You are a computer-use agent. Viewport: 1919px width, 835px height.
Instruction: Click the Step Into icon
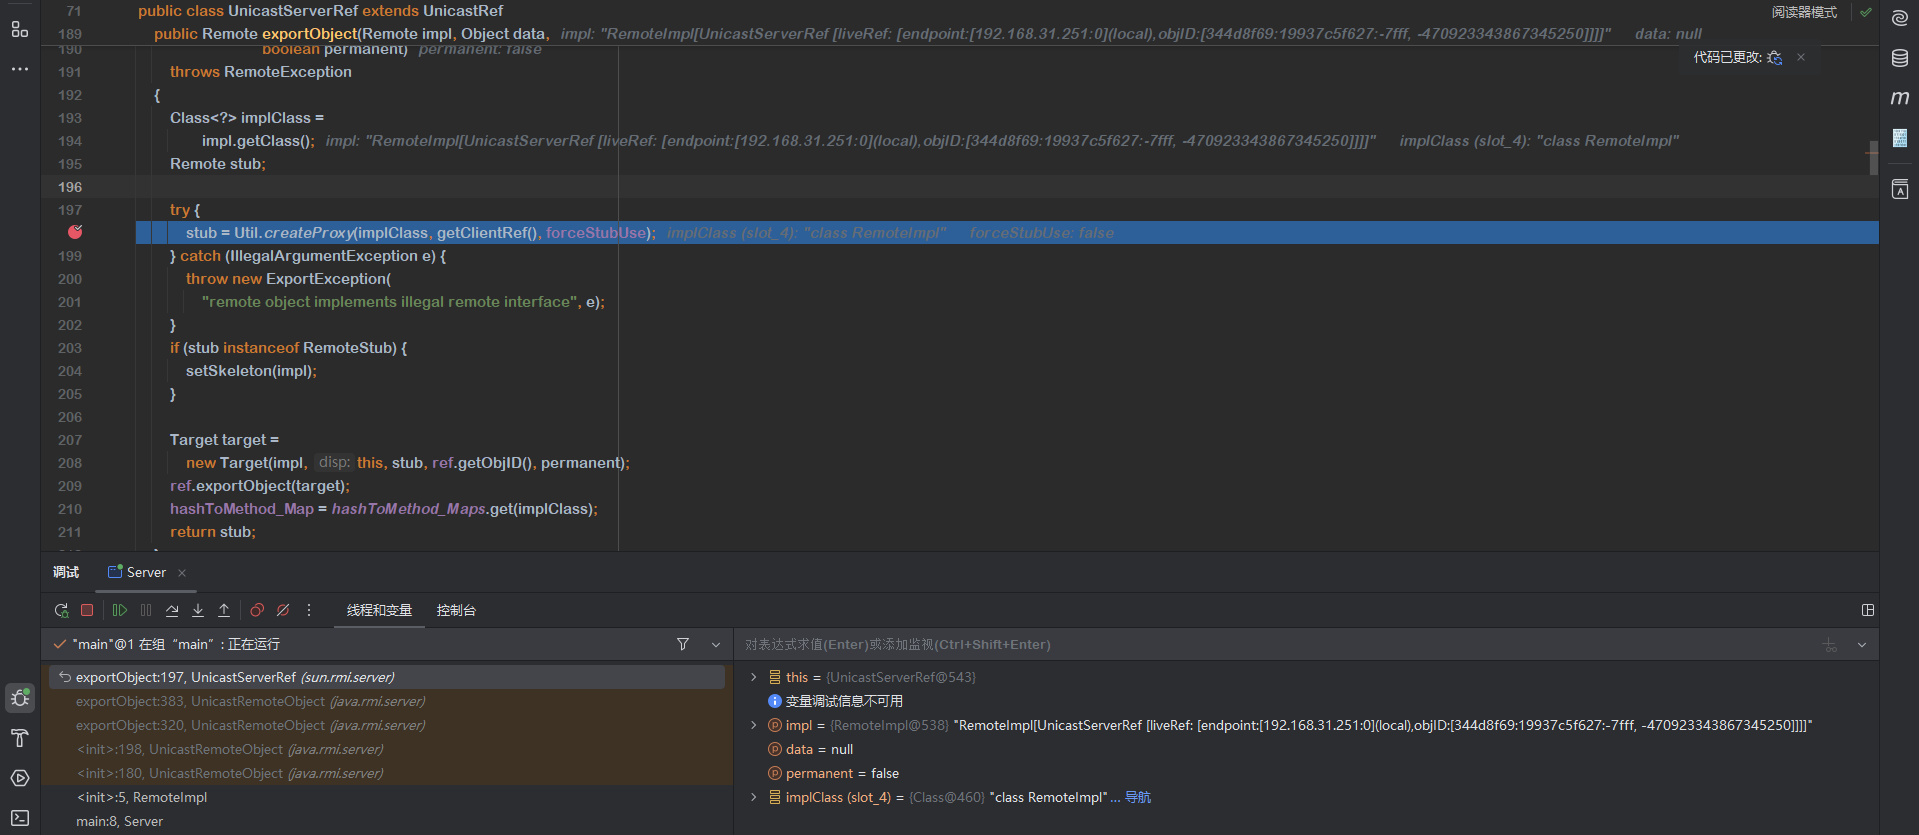pos(198,610)
